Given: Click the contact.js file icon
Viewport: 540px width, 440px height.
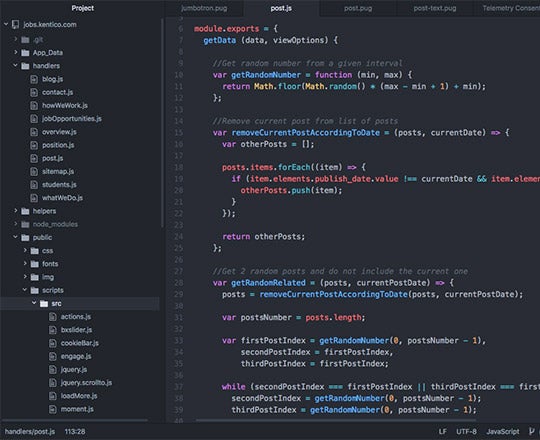Looking at the screenshot, I should pyautogui.click(x=34, y=92).
